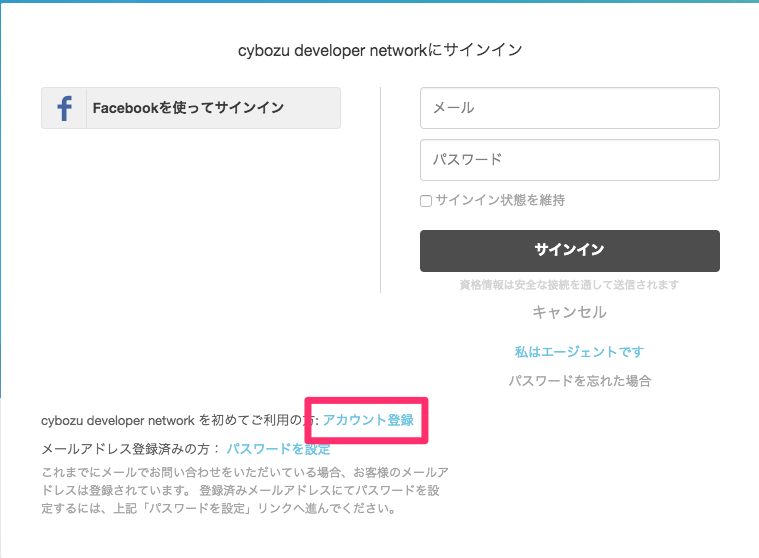The height and width of the screenshot is (558, 759).
Task: Click the 資格情報は安全な接続を通して送信されます notice
Action: [x=569, y=285]
